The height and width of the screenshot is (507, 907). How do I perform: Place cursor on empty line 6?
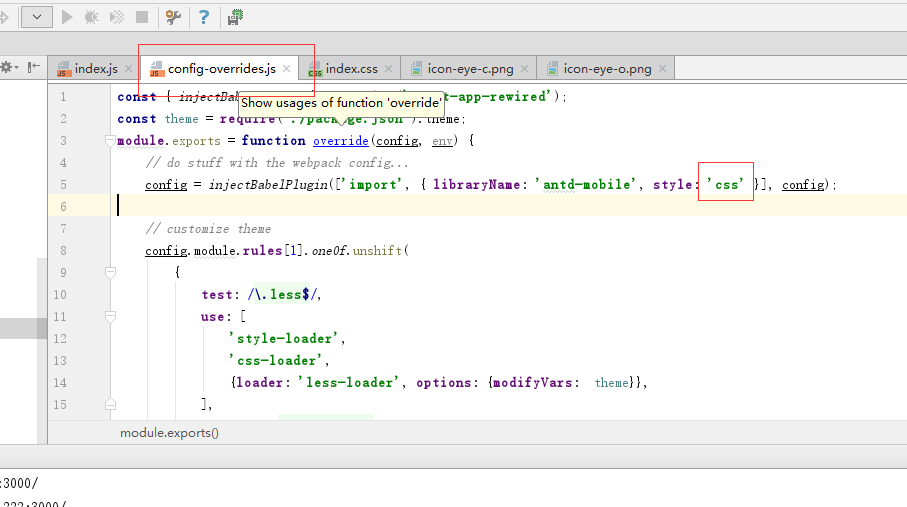(509, 206)
